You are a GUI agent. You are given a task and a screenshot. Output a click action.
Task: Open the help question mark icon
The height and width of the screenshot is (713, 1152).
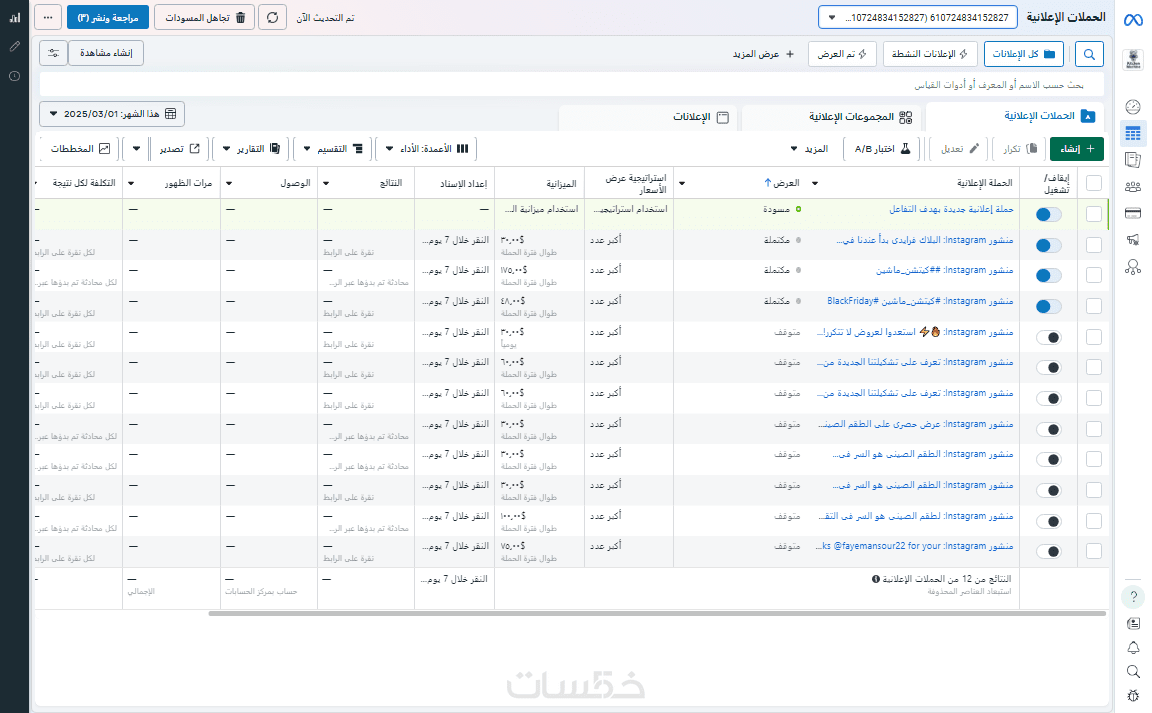coord(1133,597)
